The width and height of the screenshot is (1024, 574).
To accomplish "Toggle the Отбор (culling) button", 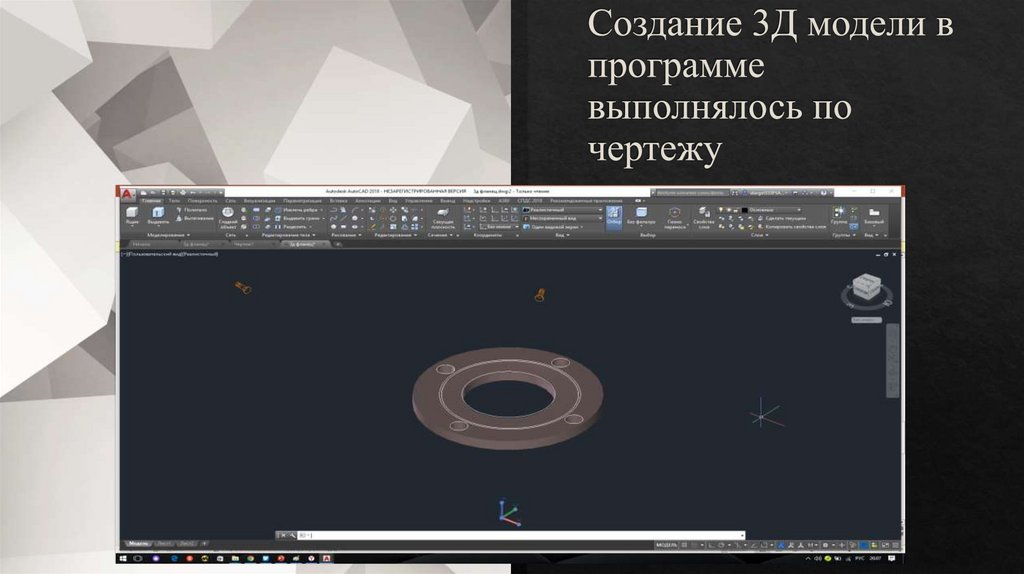I will (x=614, y=217).
